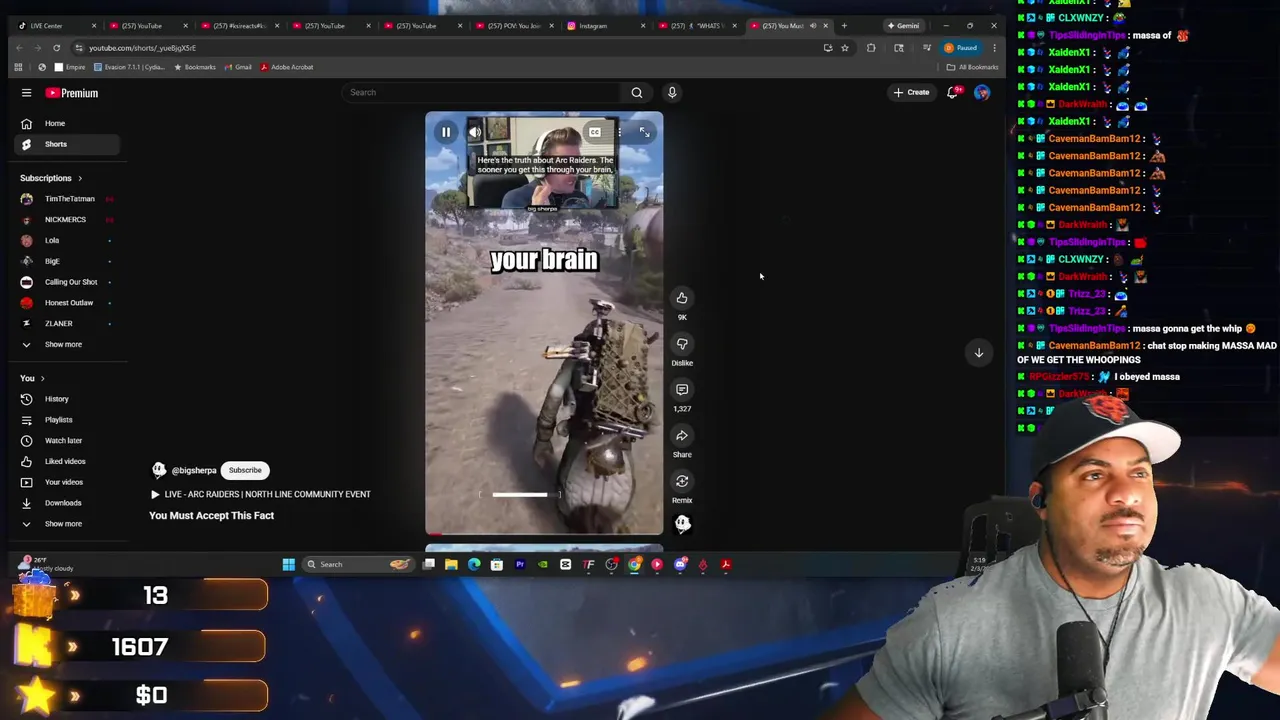Open fullscreen for the Short
1280x720 pixels.
(x=644, y=132)
